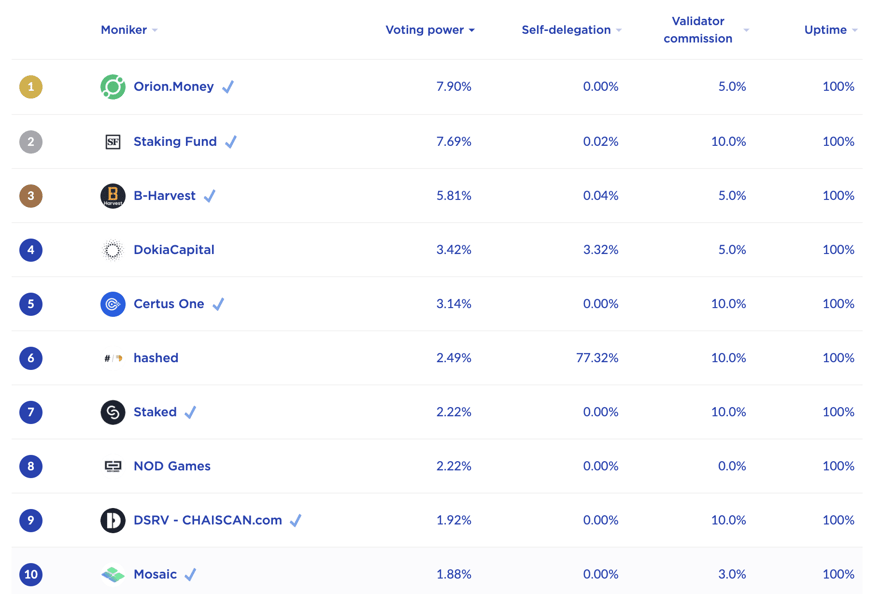The height and width of the screenshot is (594, 880).
Task: Open the Orion.Money validator link
Action: (x=173, y=86)
